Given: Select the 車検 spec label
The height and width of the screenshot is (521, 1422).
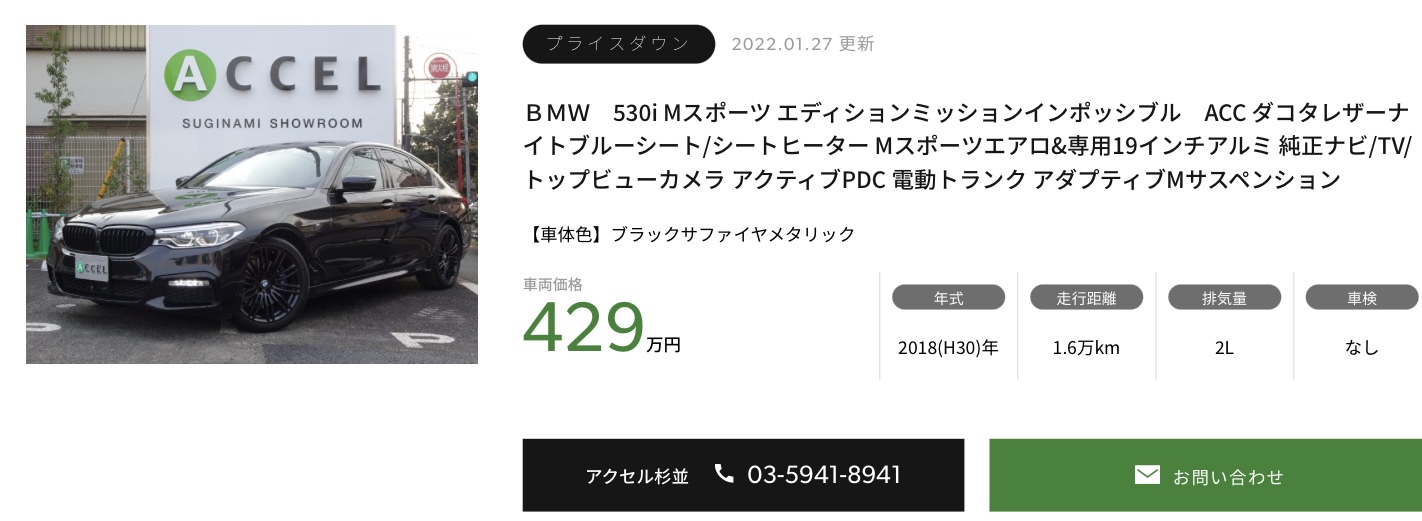Looking at the screenshot, I should (1361, 298).
